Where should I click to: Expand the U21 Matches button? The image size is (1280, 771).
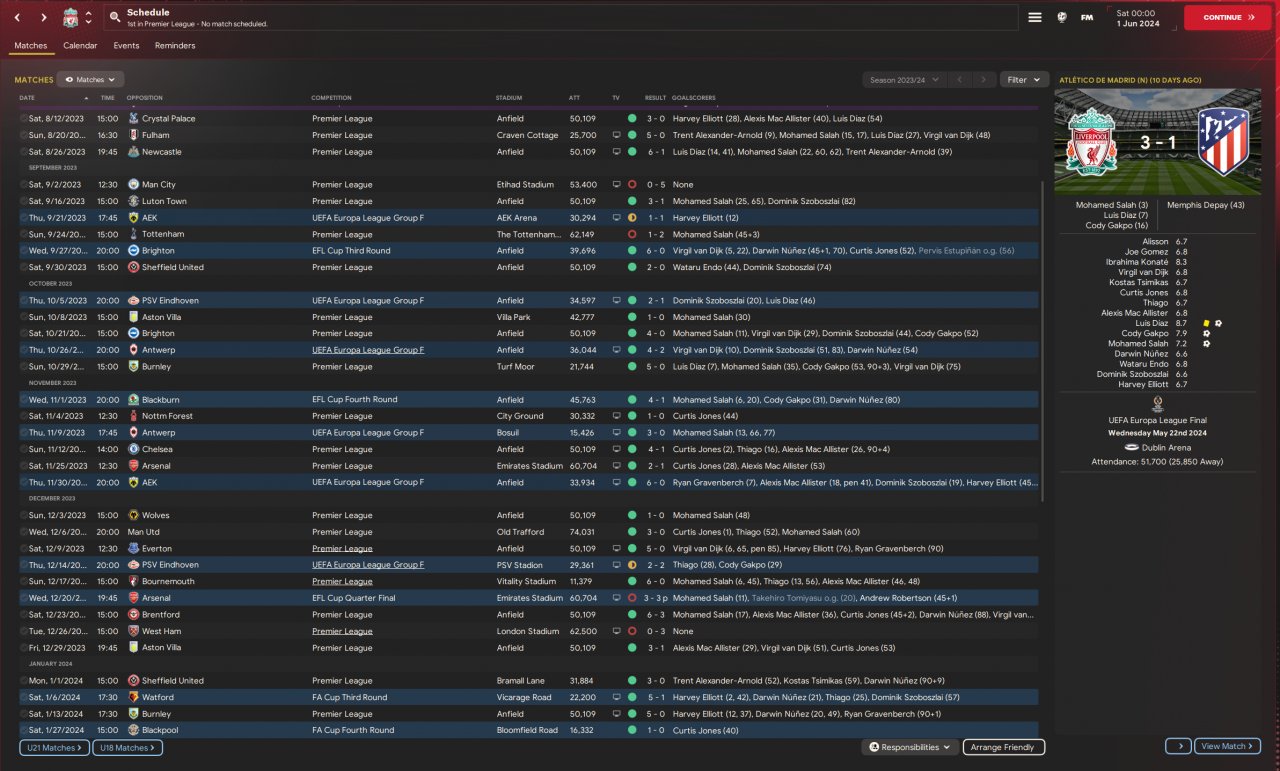coord(54,748)
